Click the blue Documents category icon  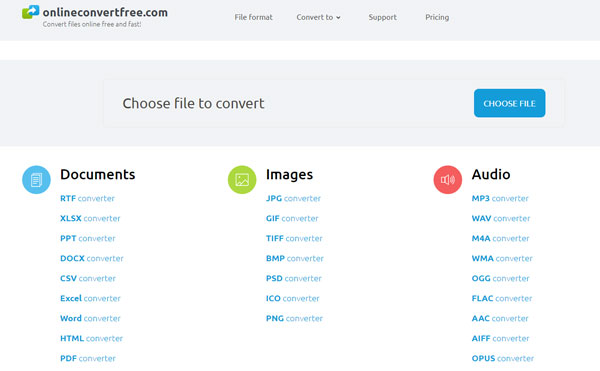36,180
